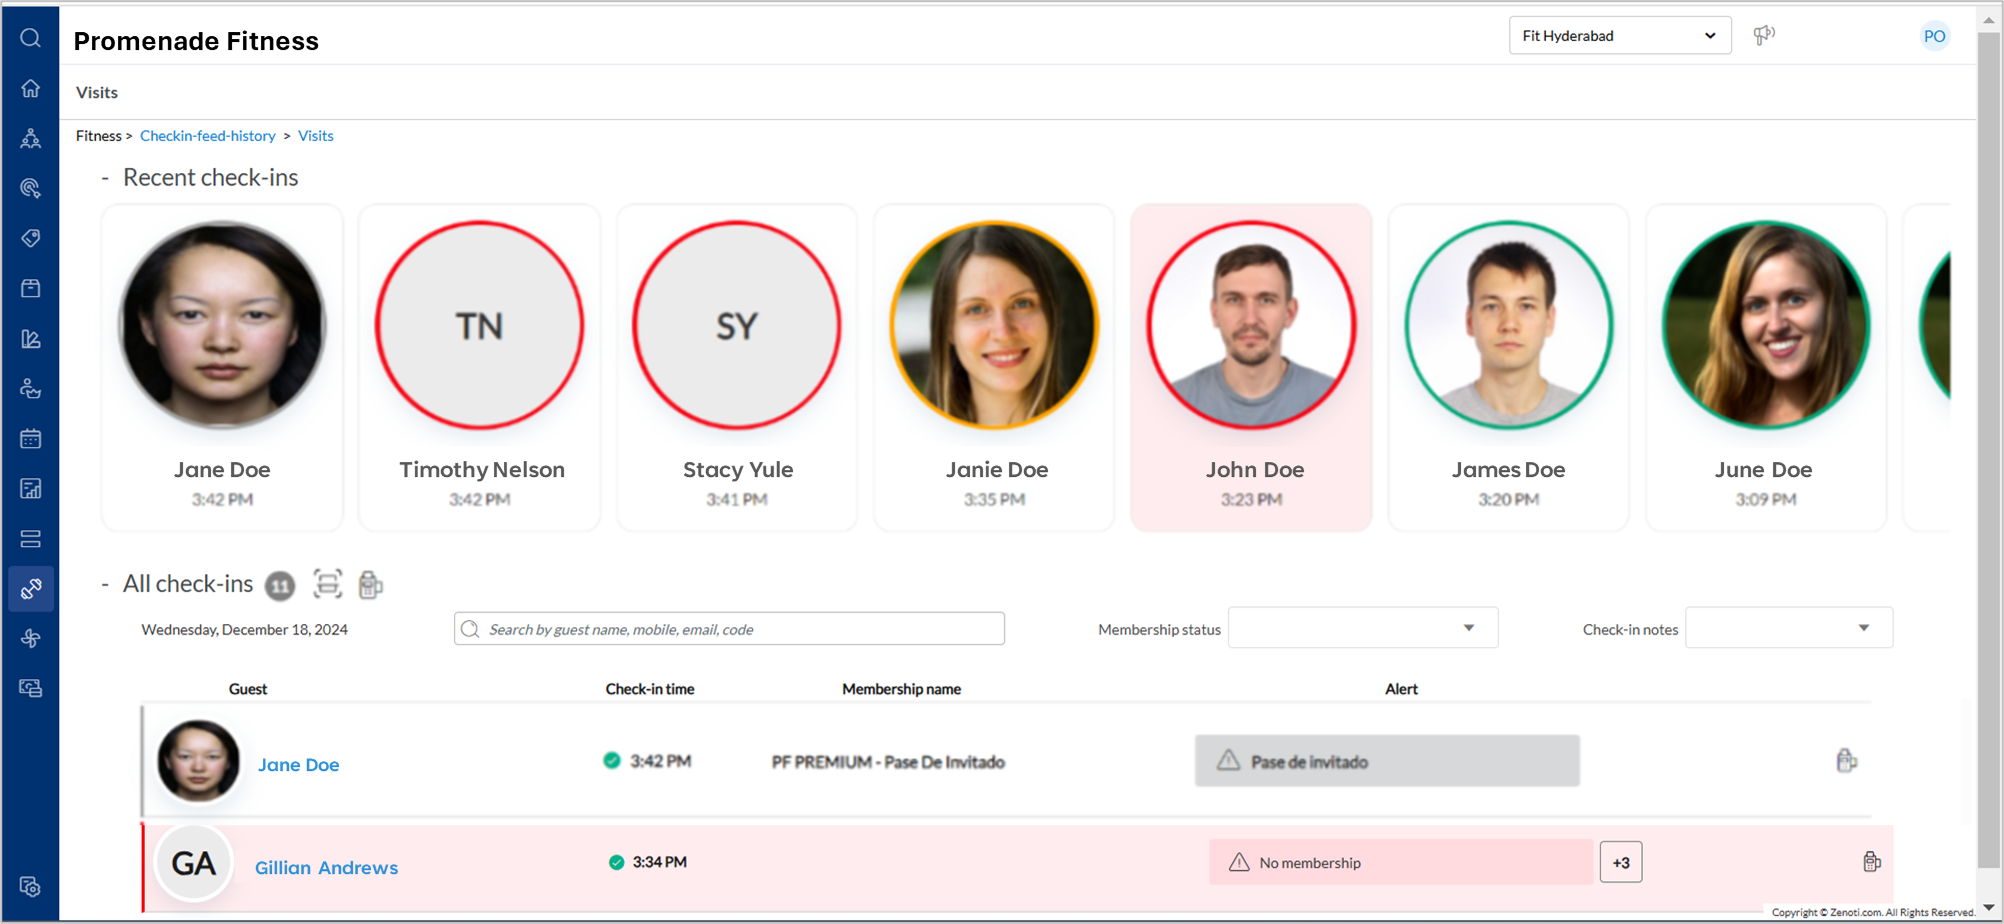Click the manual check-in icon beside All check-ins

tap(370, 584)
